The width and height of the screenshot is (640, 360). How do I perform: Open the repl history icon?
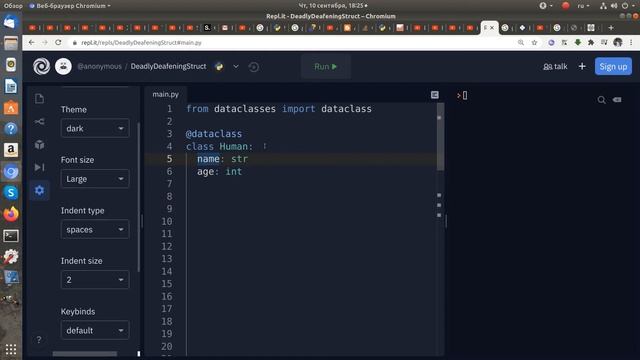point(253,67)
